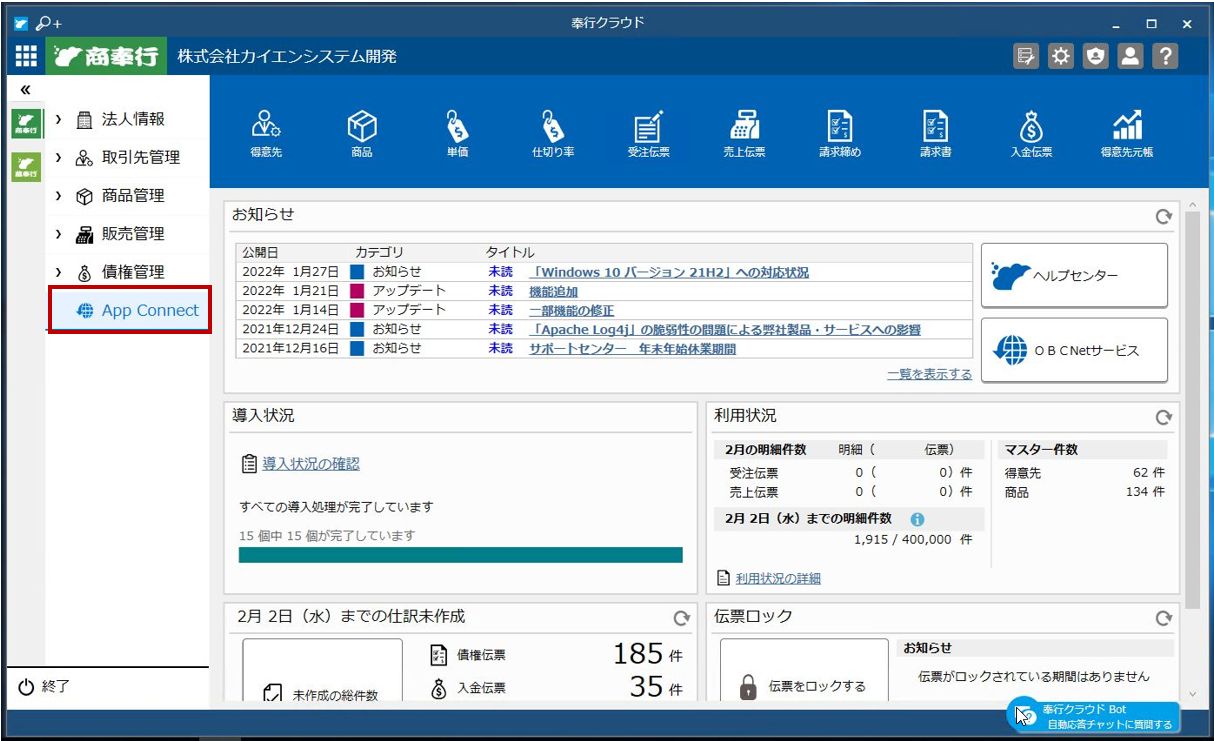Open 奉行クラウド Bot chat button
The height and width of the screenshot is (741, 1214).
point(1093,716)
